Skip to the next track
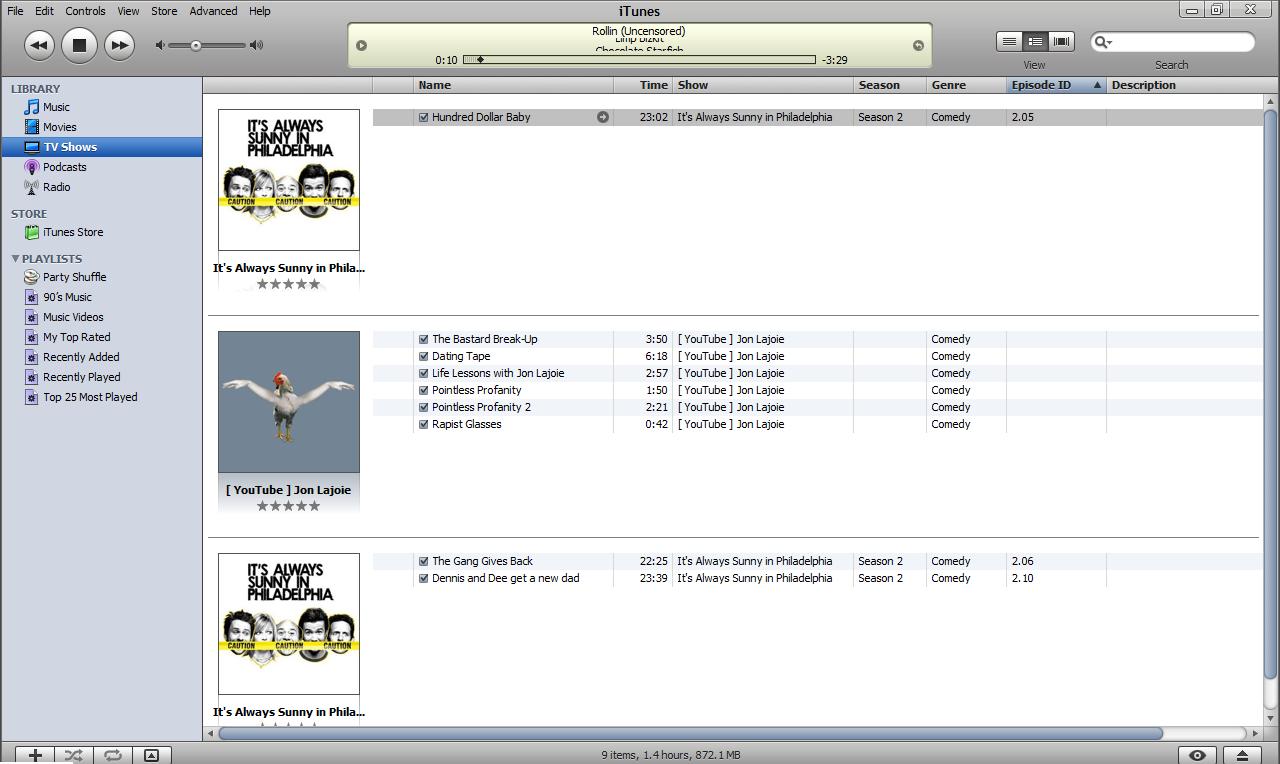Screen dimensions: 1280x764 119,45
